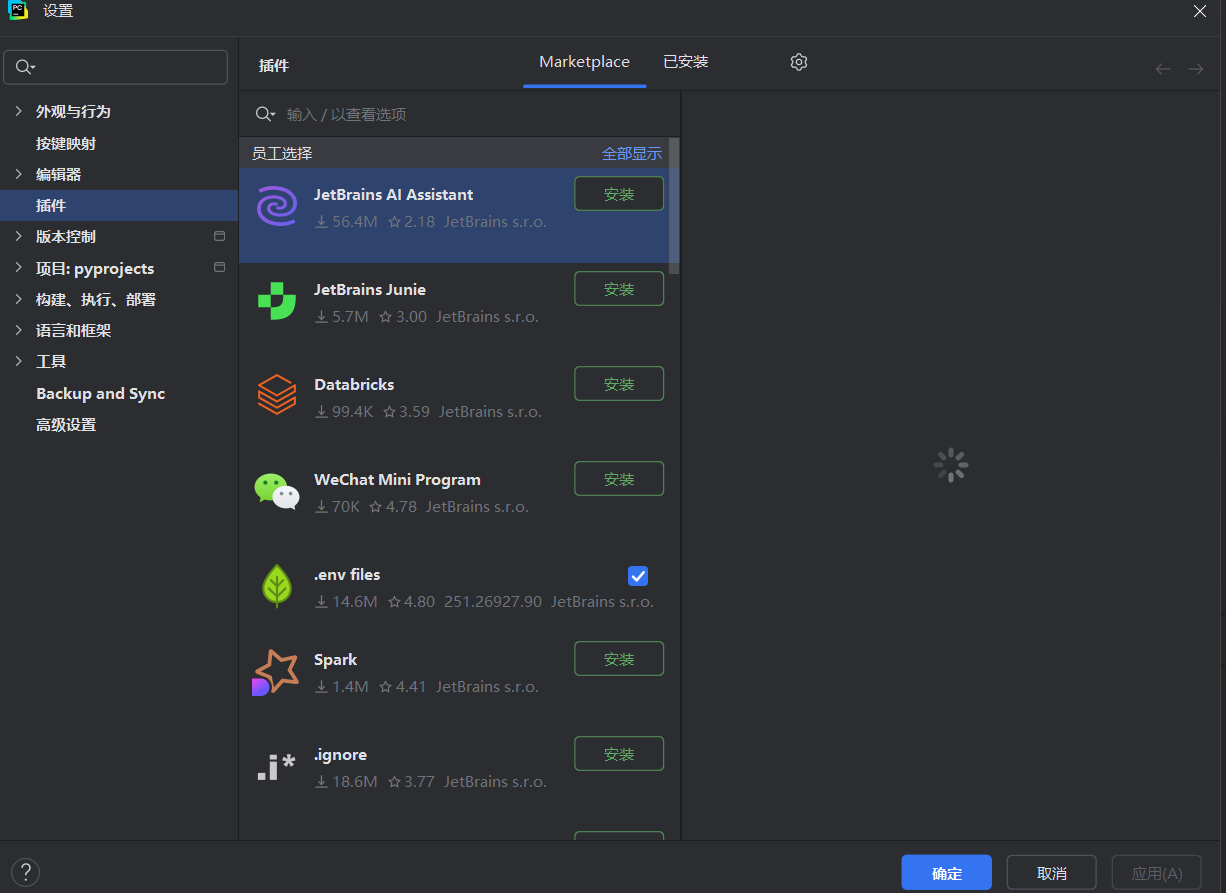Install the Spark plugin
Image resolution: width=1226 pixels, height=893 pixels.
click(619, 659)
